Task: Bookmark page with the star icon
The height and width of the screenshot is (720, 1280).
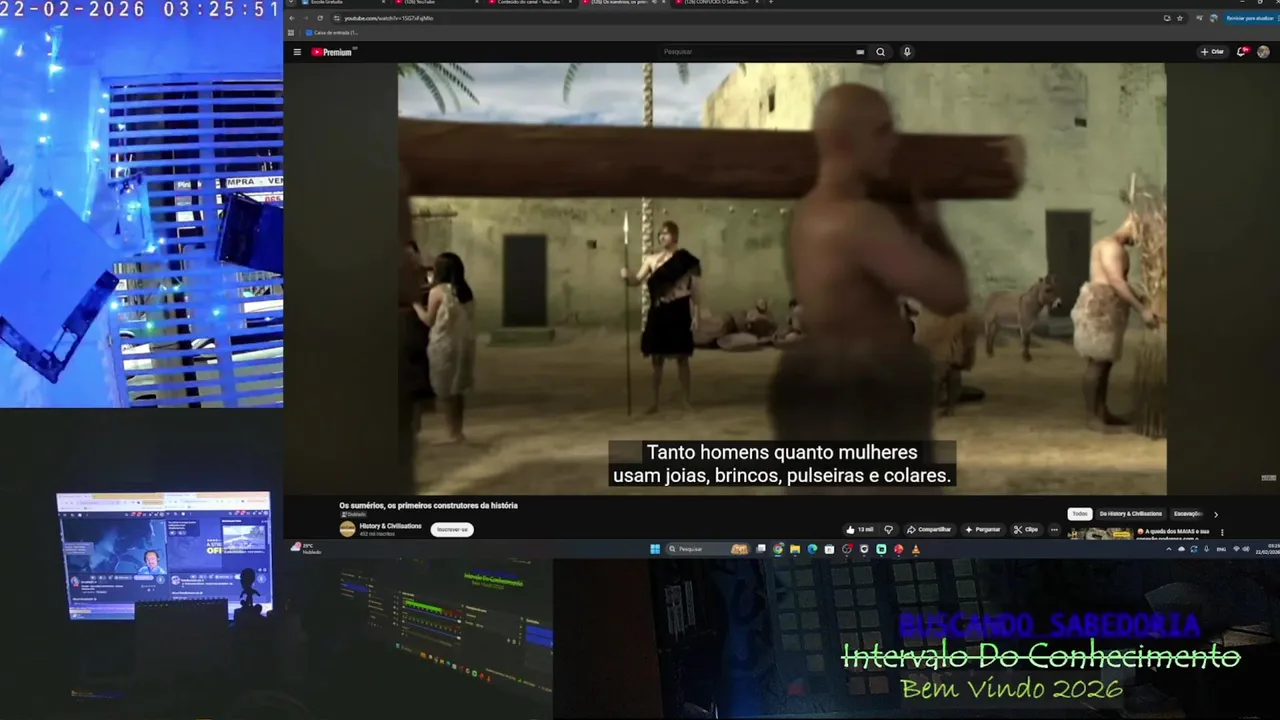Action: tap(1180, 18)
